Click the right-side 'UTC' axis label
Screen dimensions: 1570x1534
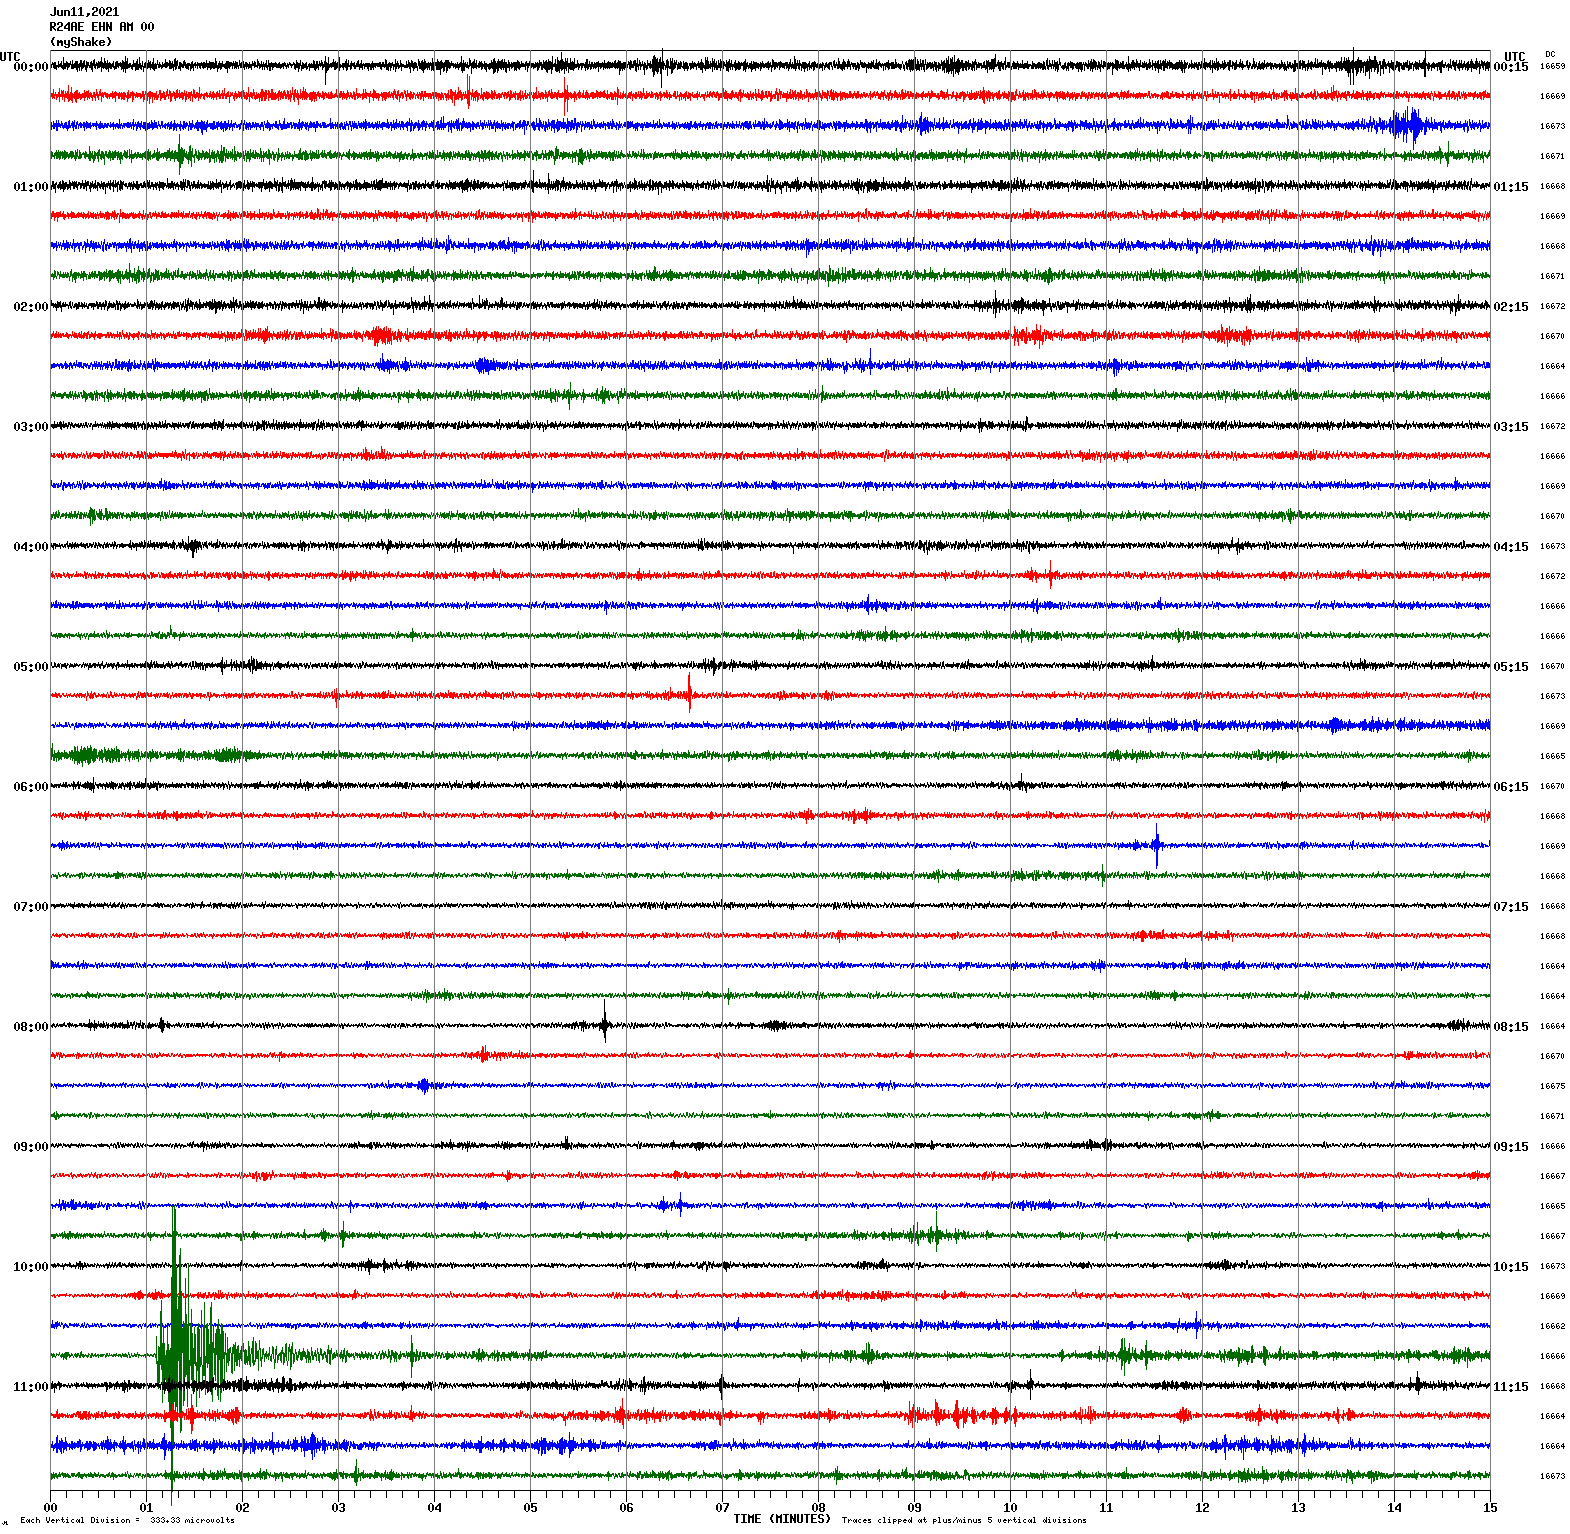coord(1515,57)
